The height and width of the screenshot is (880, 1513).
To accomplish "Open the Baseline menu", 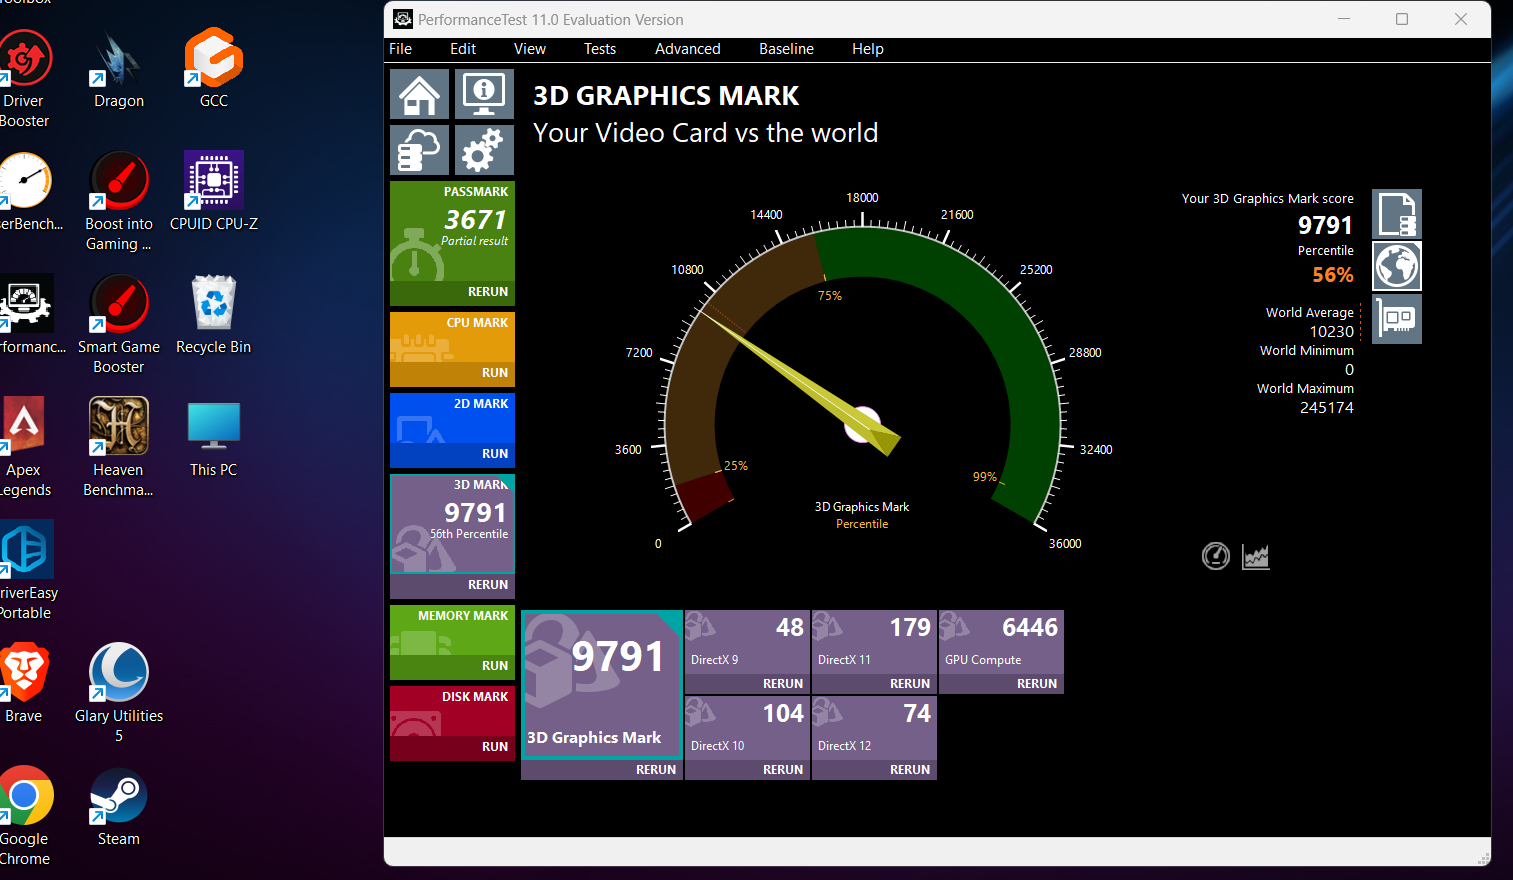I will pos(787,49).
